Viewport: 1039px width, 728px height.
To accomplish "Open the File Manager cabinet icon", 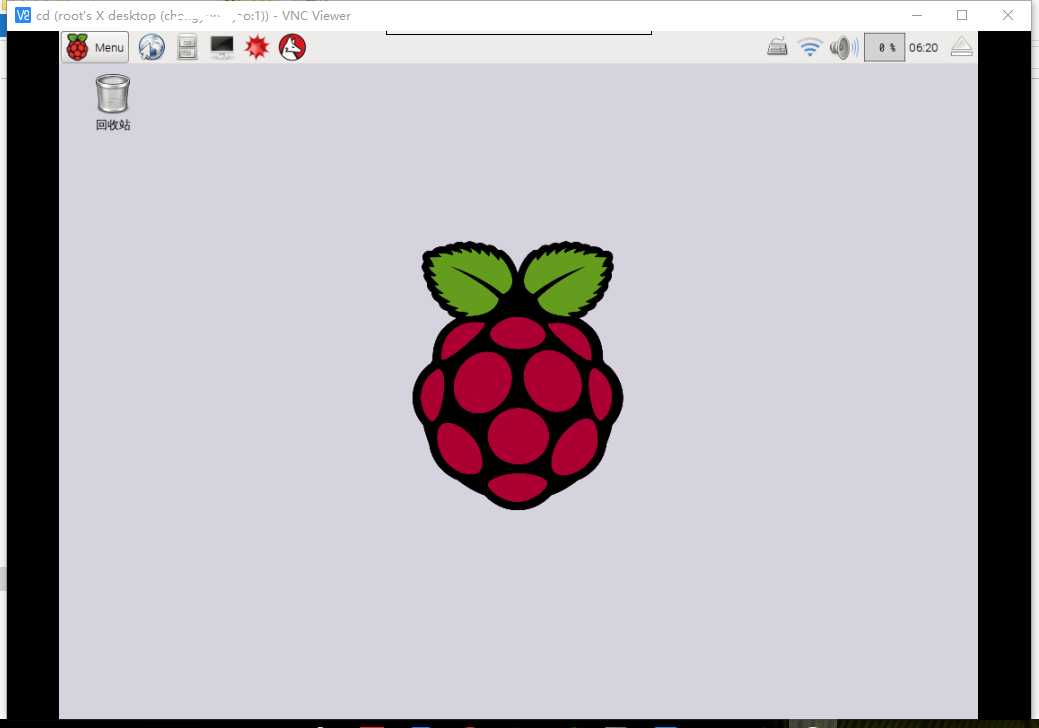I will pyautogui.click(x=188, y=47).
